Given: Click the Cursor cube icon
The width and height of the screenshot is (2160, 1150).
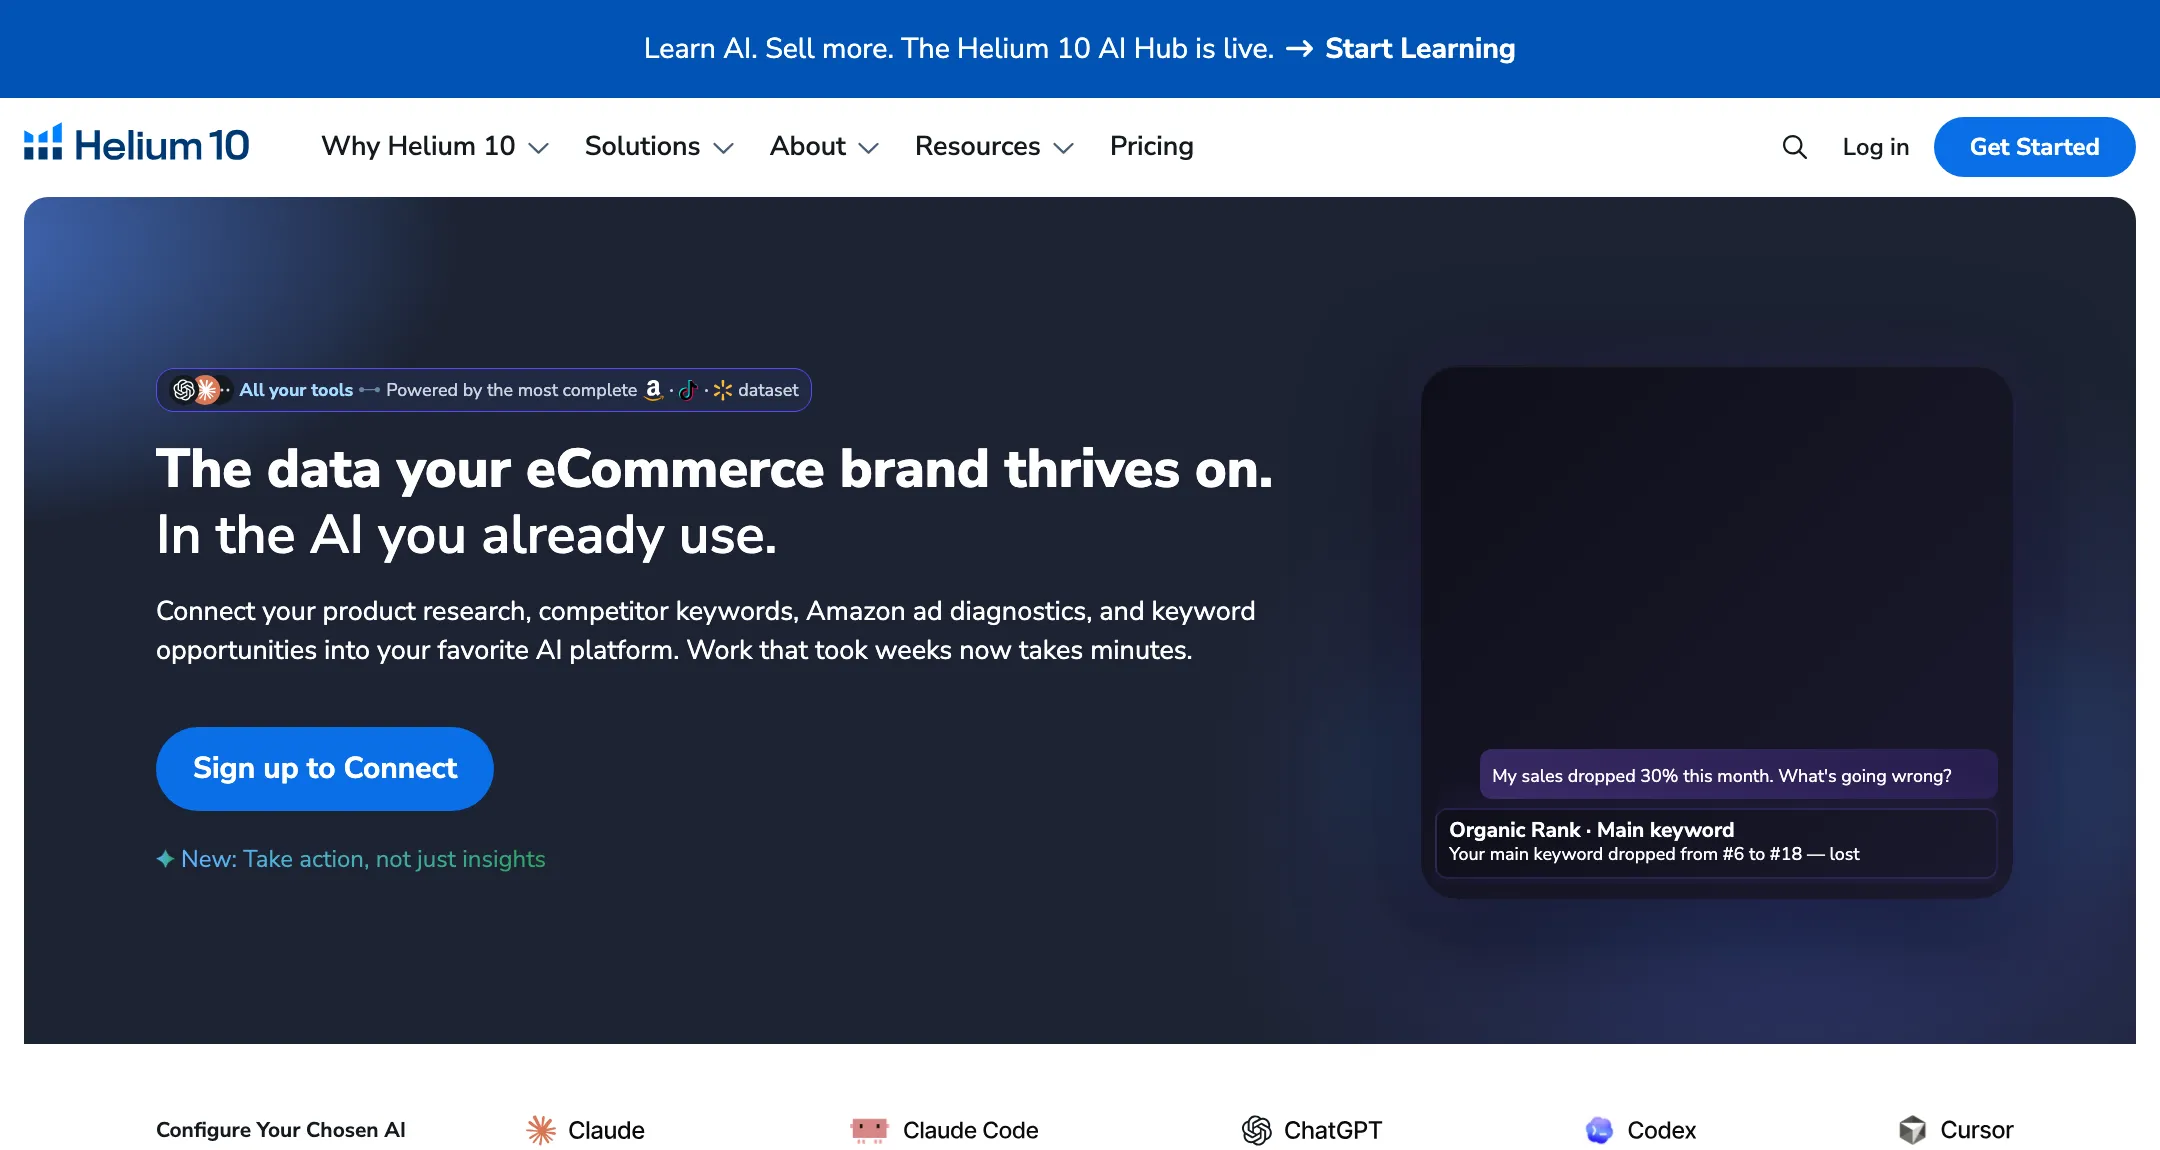Looking at the screenshot, I should pos(1912,1130).
